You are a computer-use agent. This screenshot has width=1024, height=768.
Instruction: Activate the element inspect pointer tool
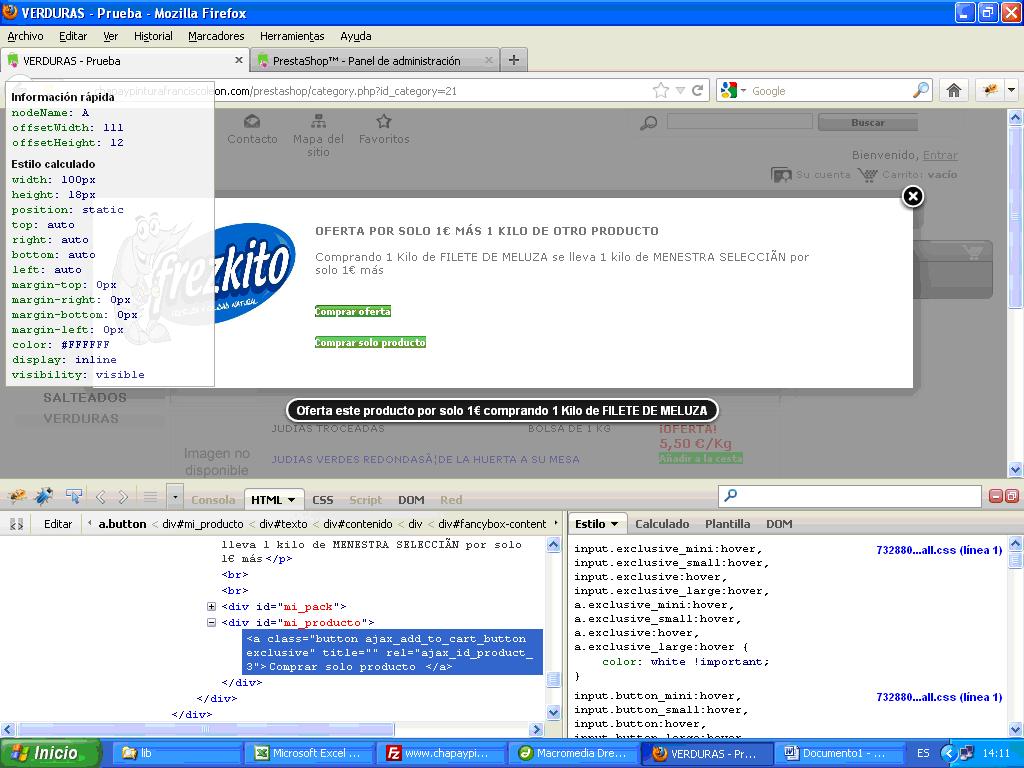coord(73,497)
